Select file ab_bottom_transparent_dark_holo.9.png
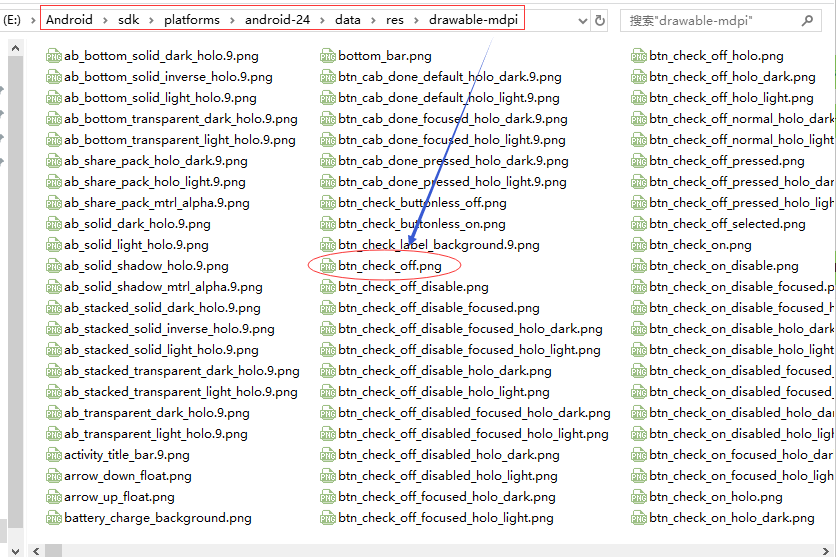The image size is (836, 557). click(x=172, y=119)
